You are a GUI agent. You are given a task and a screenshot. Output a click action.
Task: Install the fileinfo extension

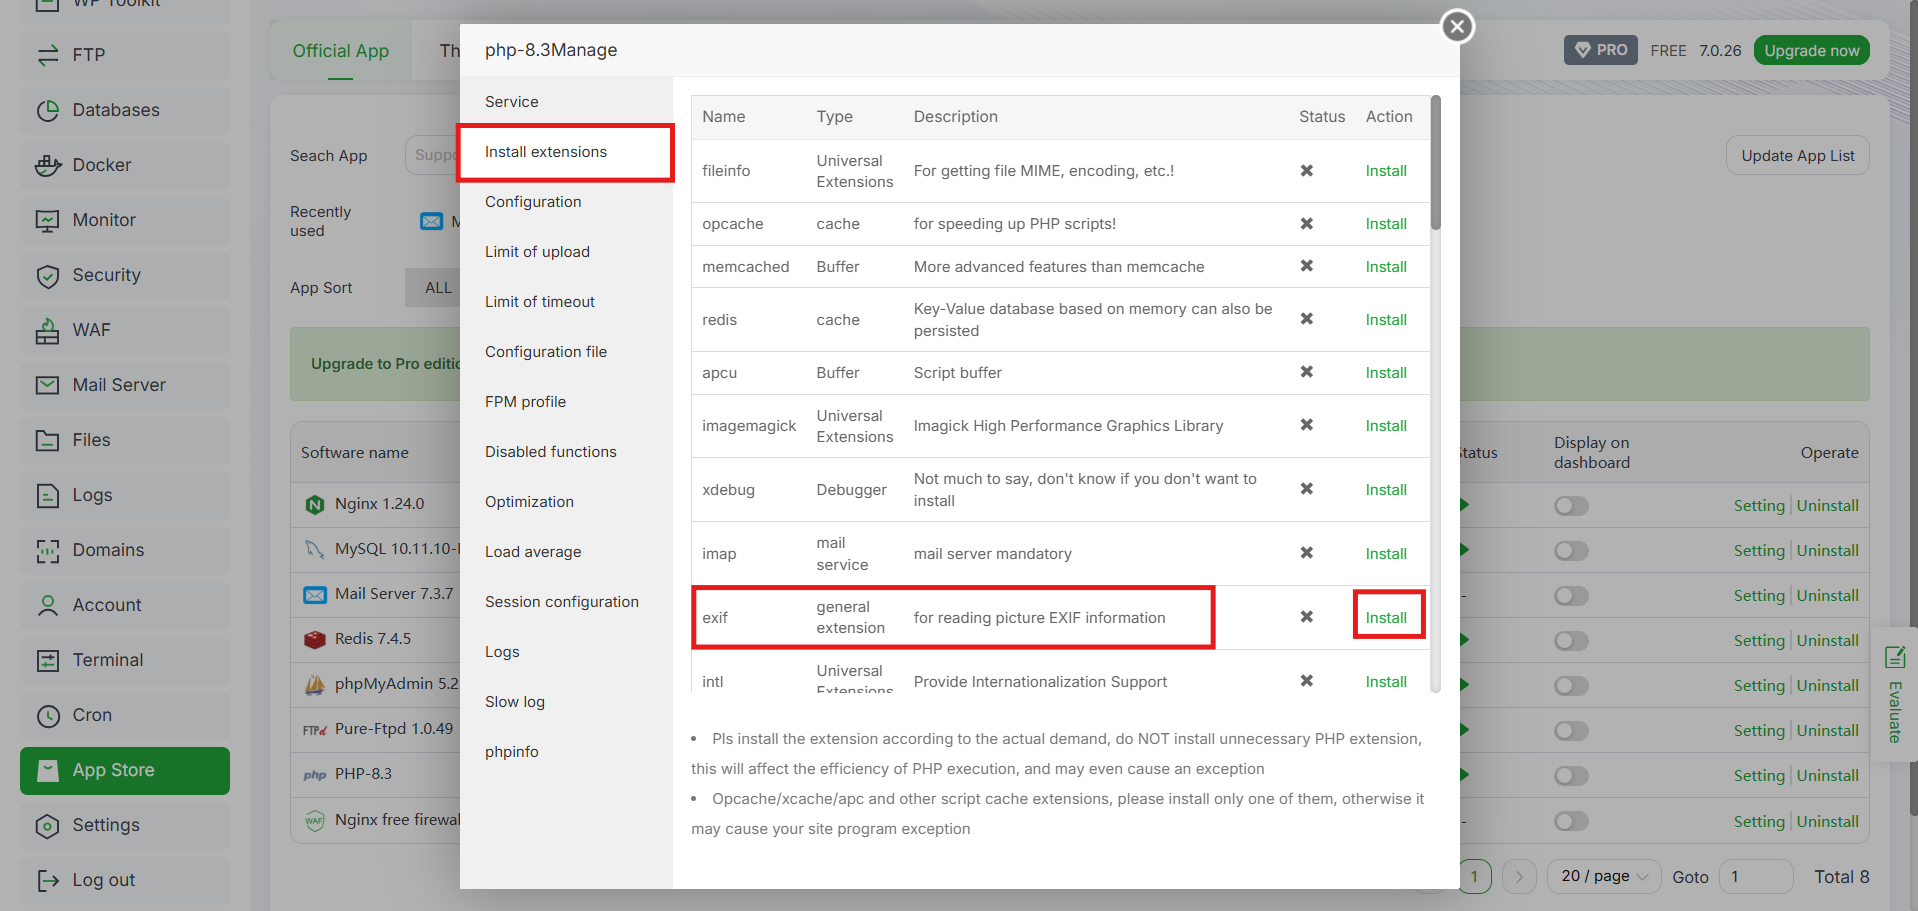[1386, 171]
